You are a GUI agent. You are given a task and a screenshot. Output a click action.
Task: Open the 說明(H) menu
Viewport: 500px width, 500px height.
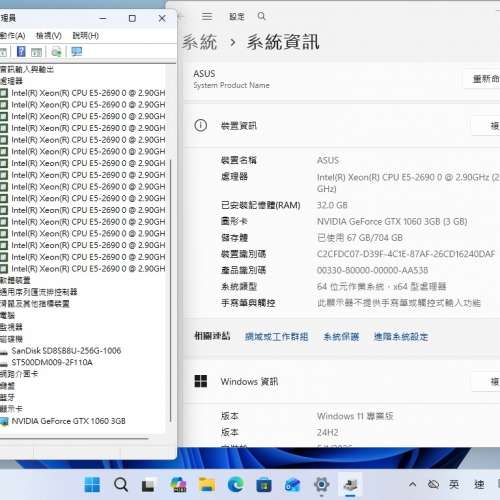pos(86,35)
